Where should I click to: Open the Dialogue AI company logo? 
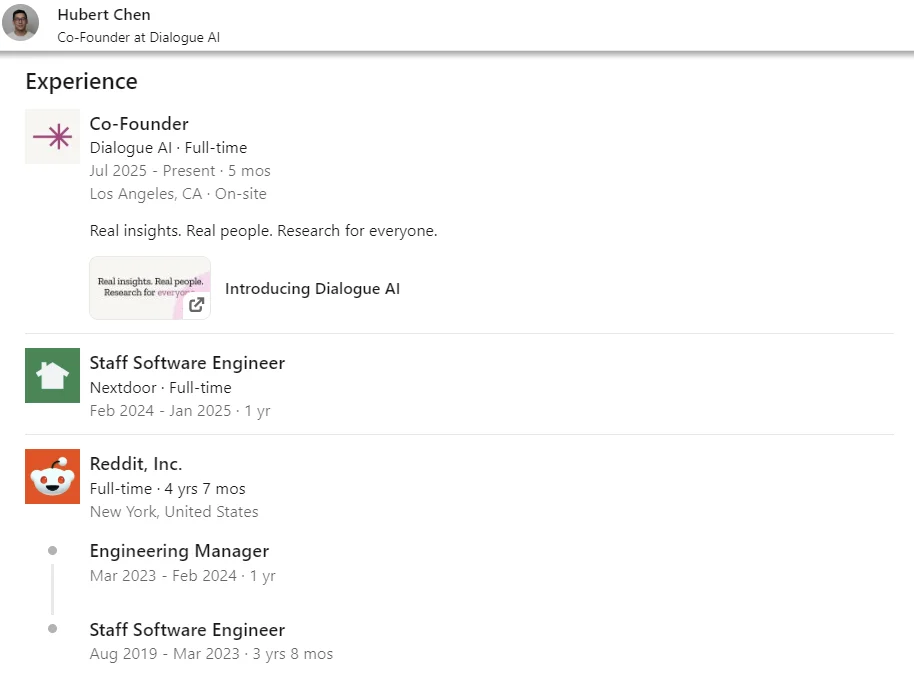pos(52,136)
